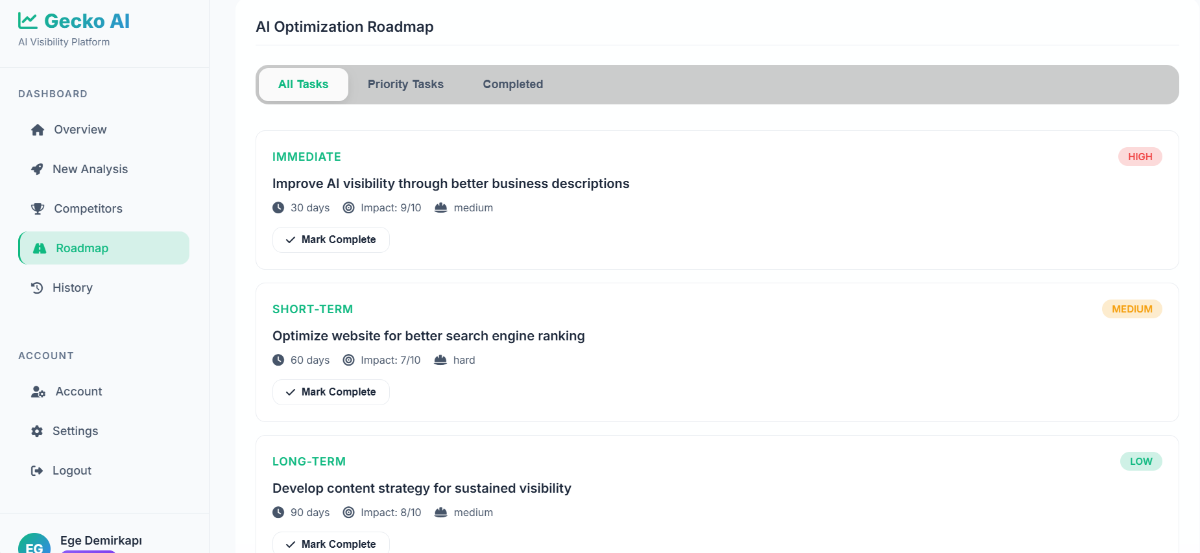Click the Overview home icon
Screen dimensions: 1200x553
pos(38,130)
